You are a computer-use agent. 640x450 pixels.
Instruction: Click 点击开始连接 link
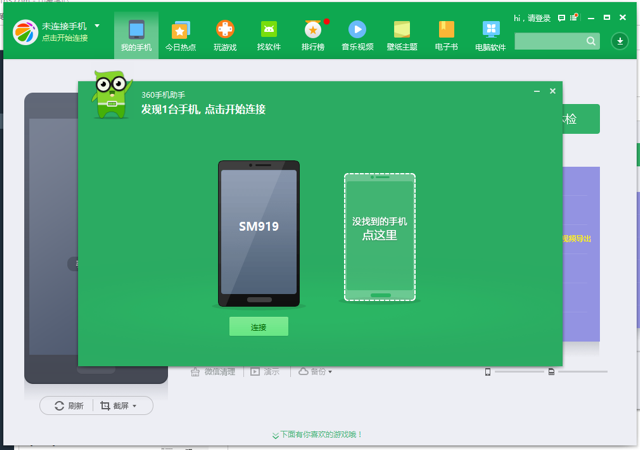(65, 38)
